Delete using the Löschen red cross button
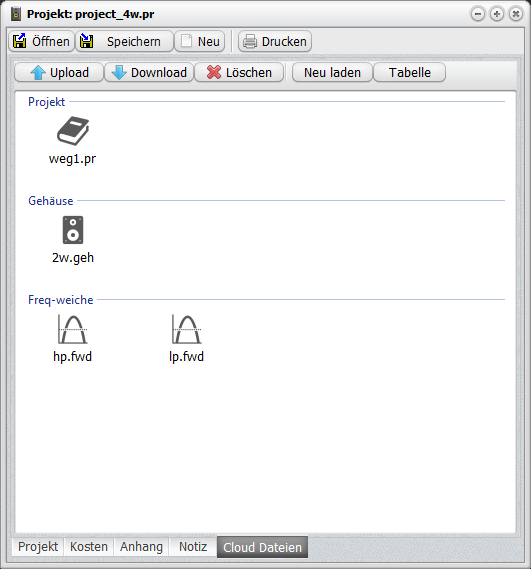This screenshot has height=569, width=531. [x=239, y=72]
